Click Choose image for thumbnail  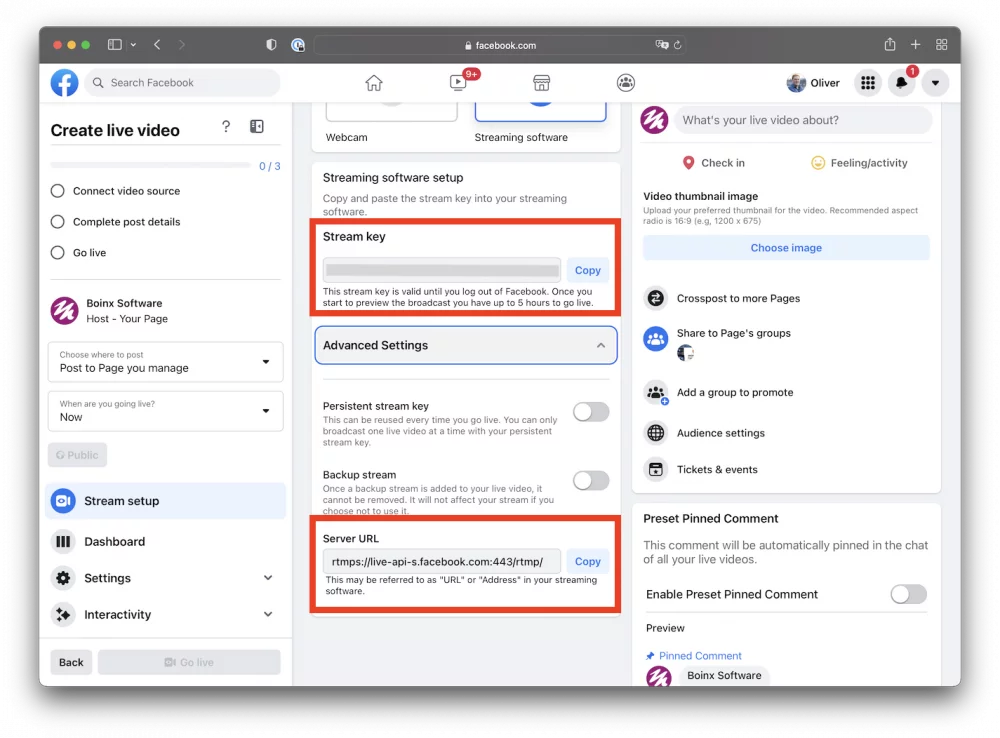coord(786,247)
